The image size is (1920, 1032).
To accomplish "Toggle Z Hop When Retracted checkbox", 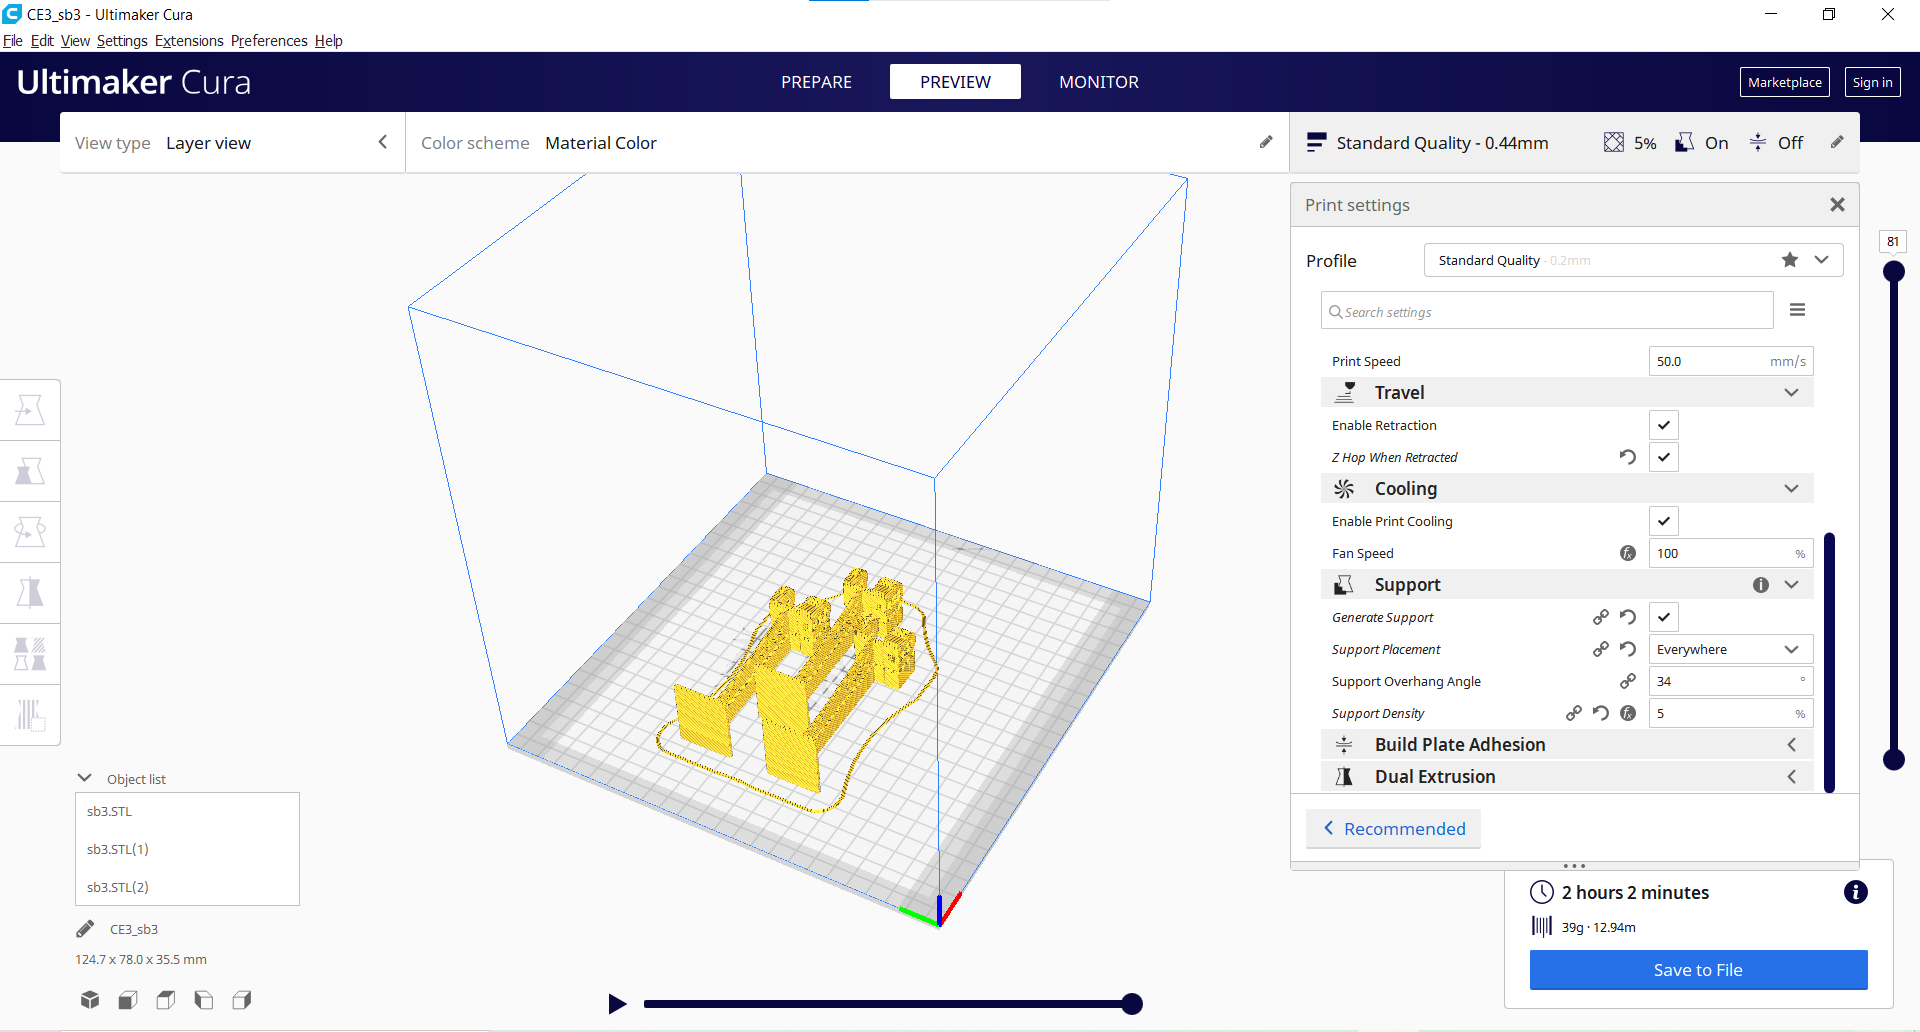I will tap(1664, 457).
